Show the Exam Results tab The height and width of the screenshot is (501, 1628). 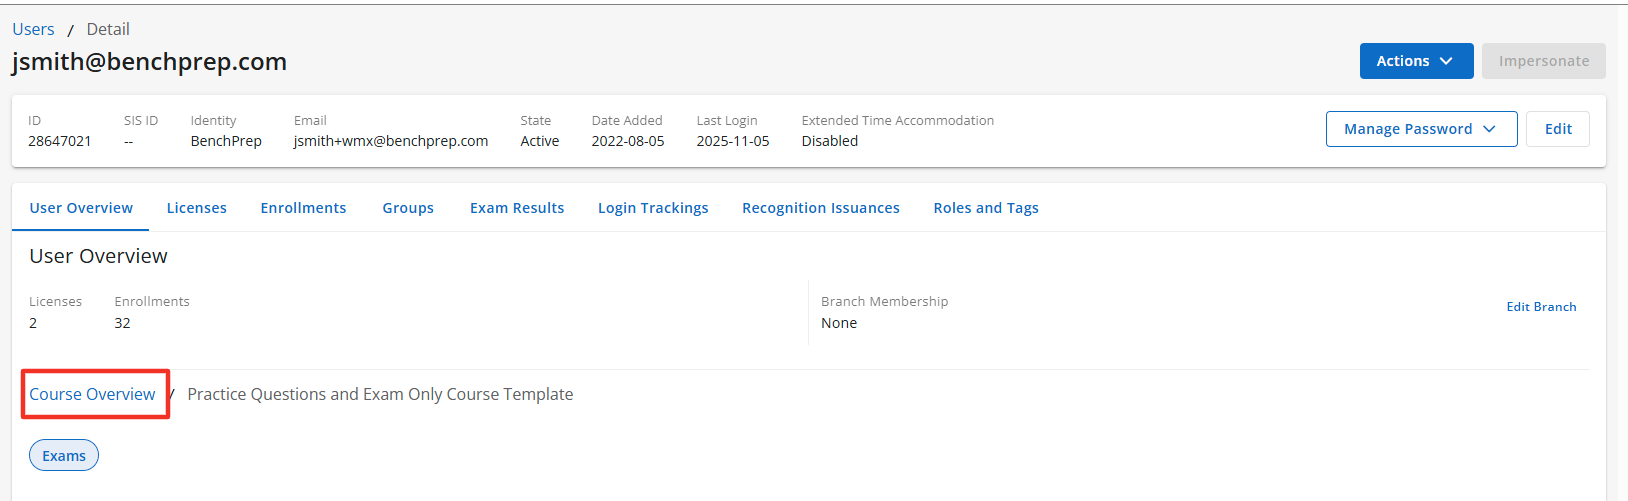(517, 208)
